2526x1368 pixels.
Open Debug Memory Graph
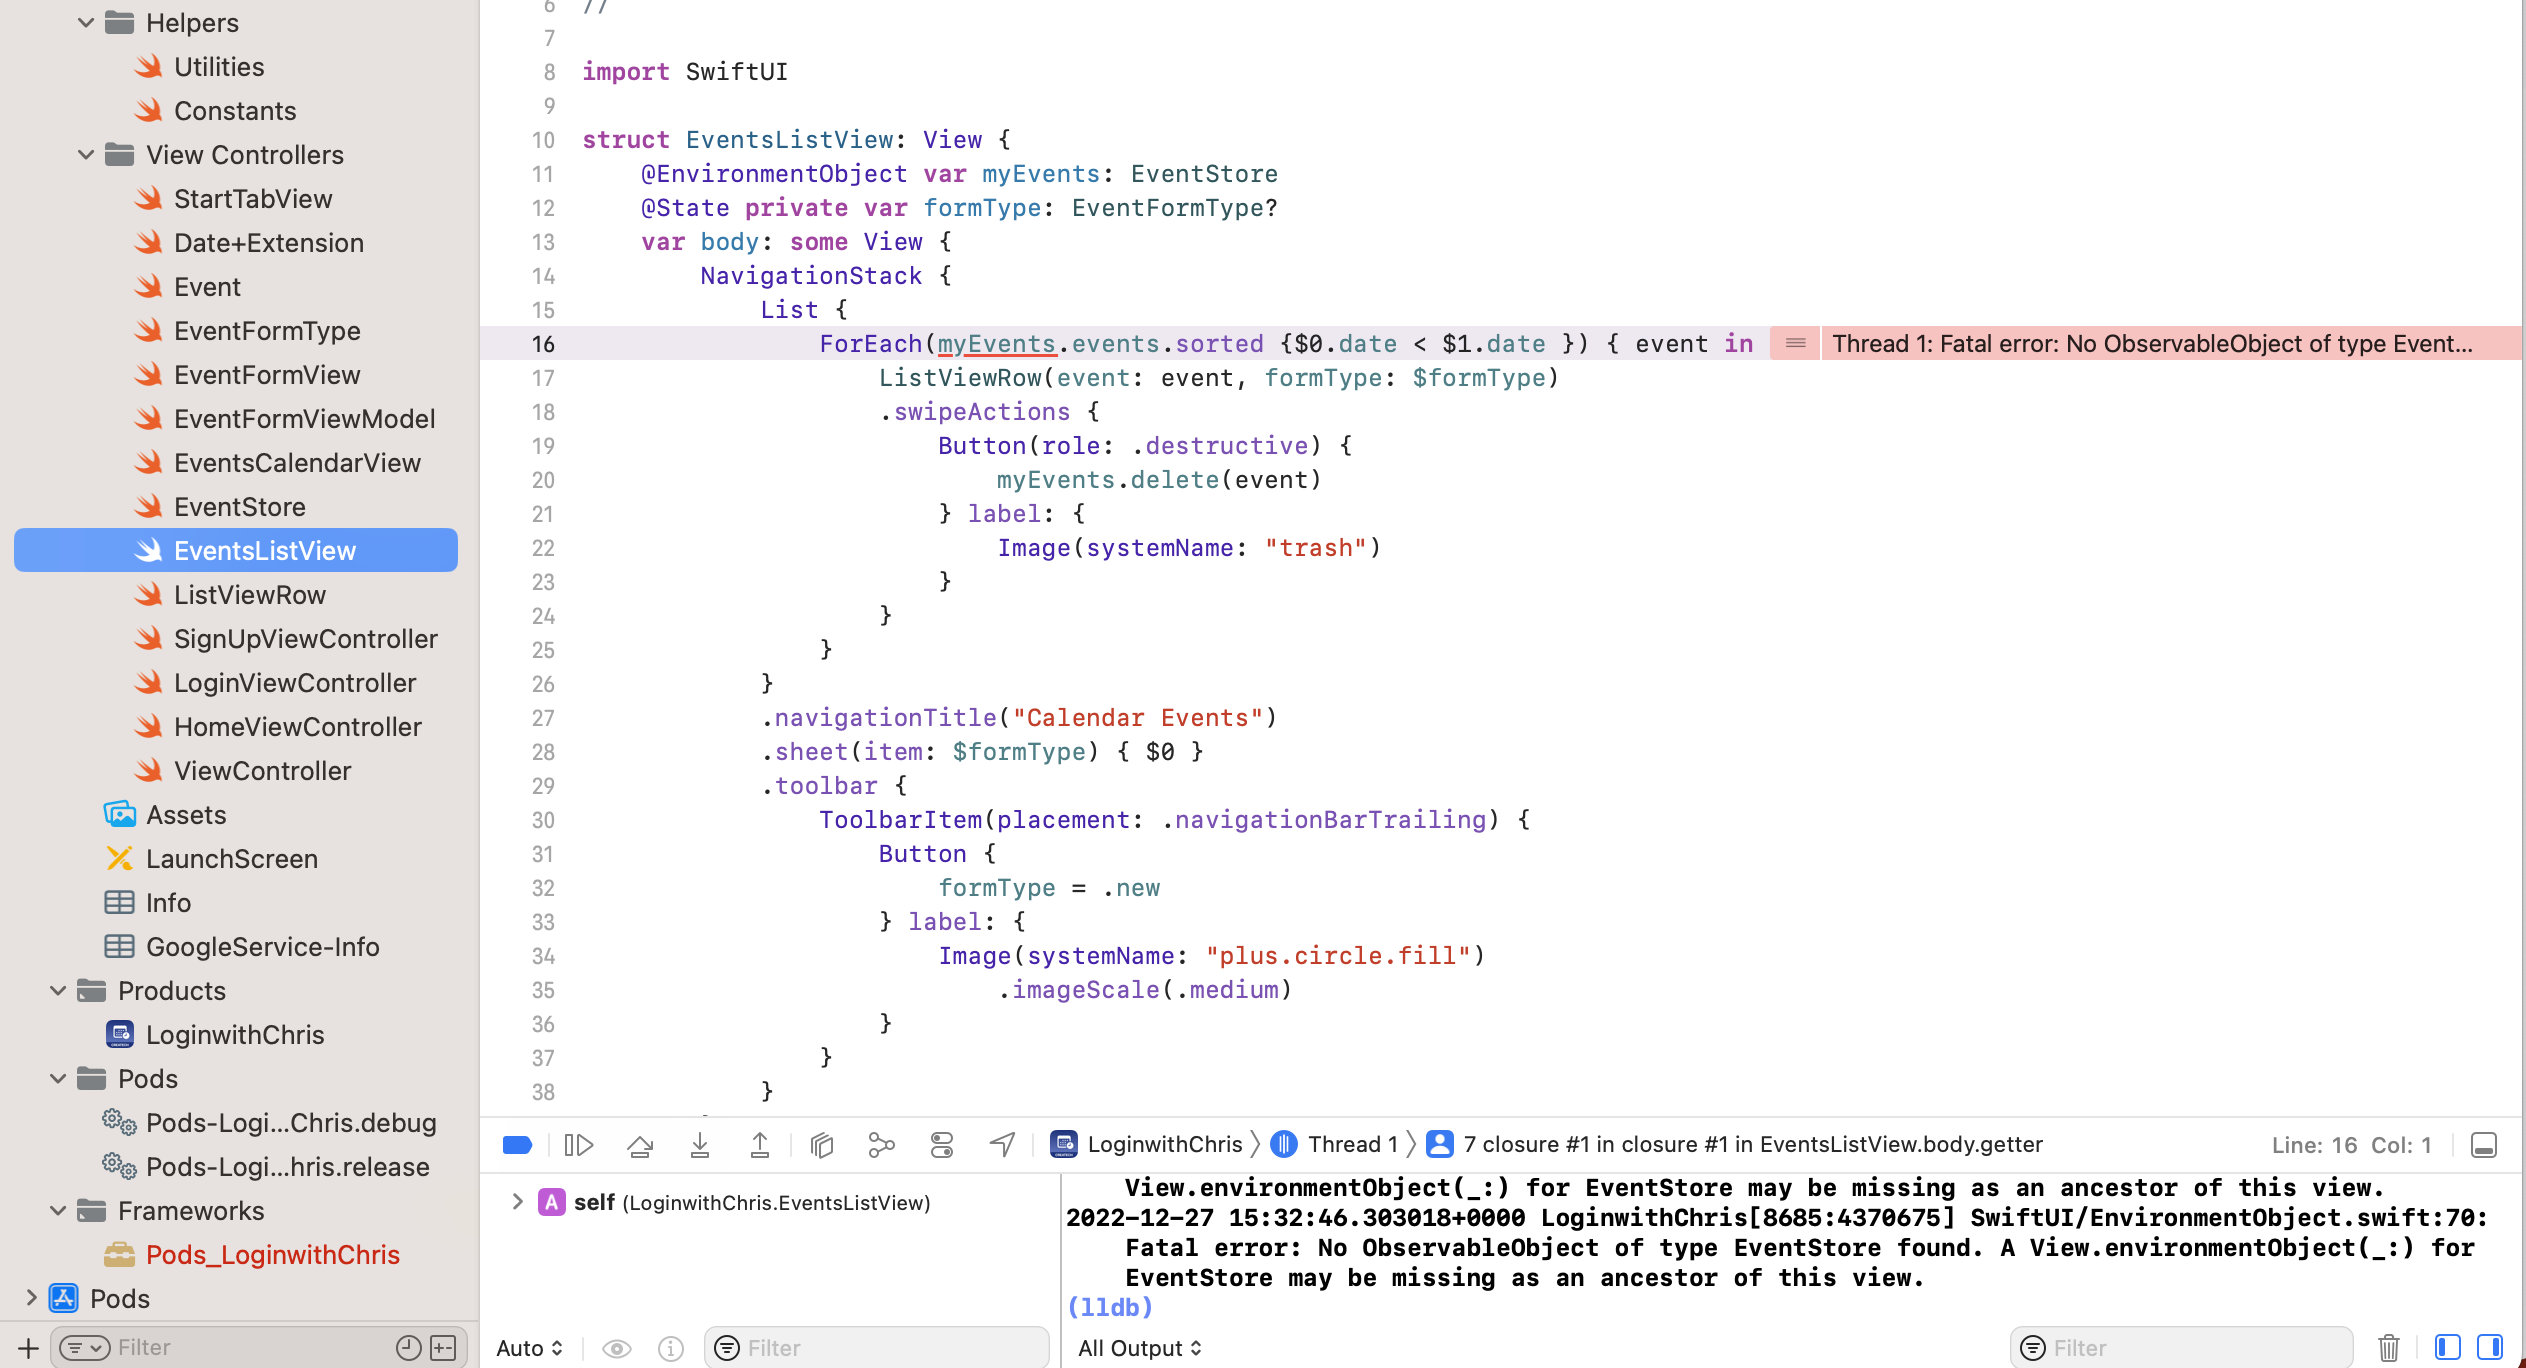[x=881, y=1145]
